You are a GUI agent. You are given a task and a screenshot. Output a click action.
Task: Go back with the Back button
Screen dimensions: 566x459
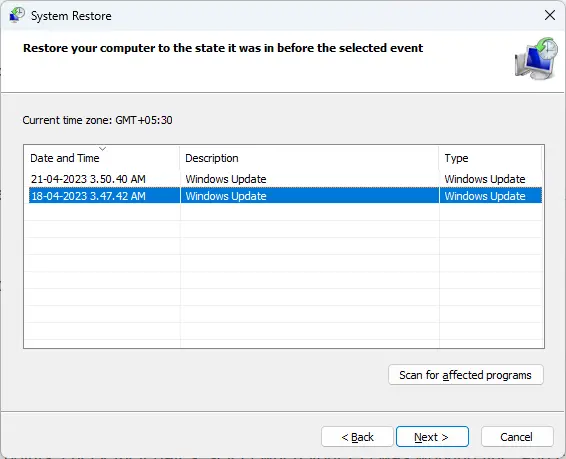pos(357,437)
